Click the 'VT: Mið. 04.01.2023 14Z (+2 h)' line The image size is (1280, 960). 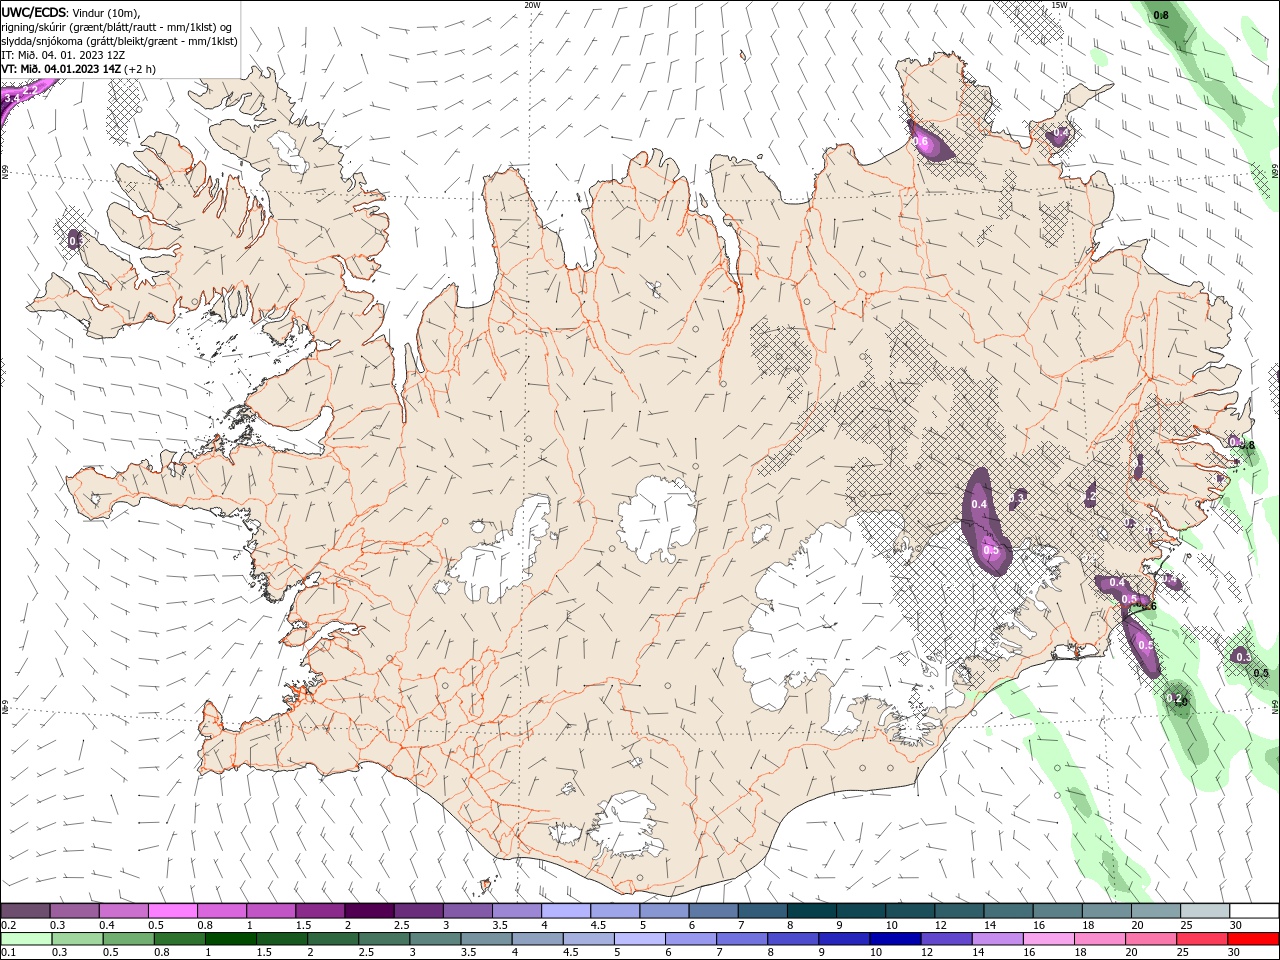click(x=78, y=69)
